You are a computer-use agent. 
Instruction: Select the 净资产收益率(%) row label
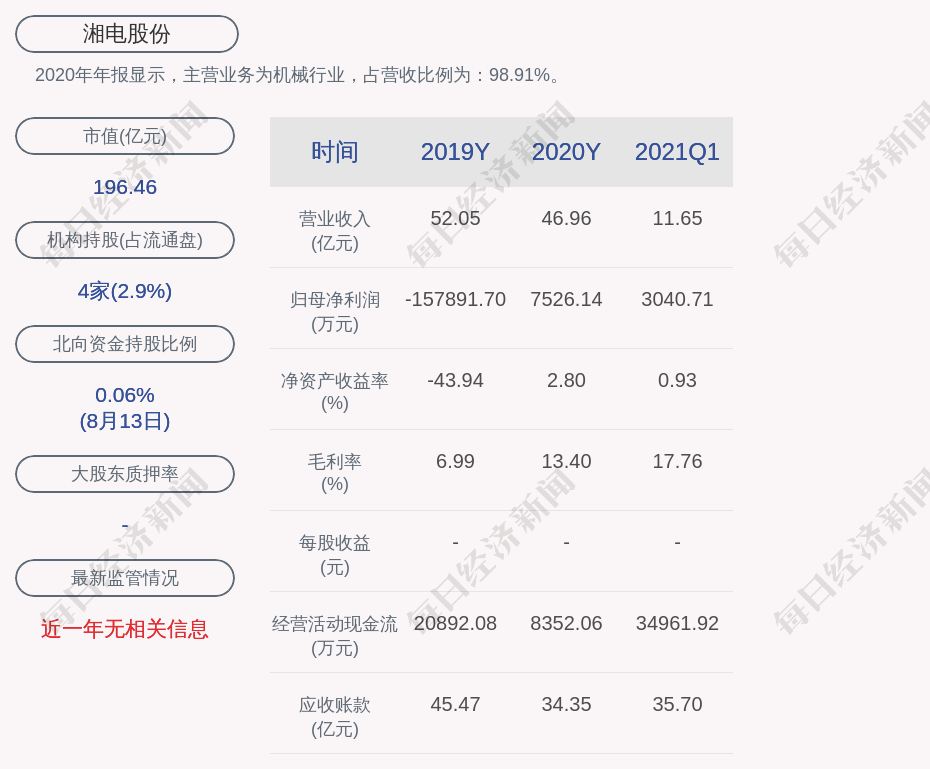[335, 392]
